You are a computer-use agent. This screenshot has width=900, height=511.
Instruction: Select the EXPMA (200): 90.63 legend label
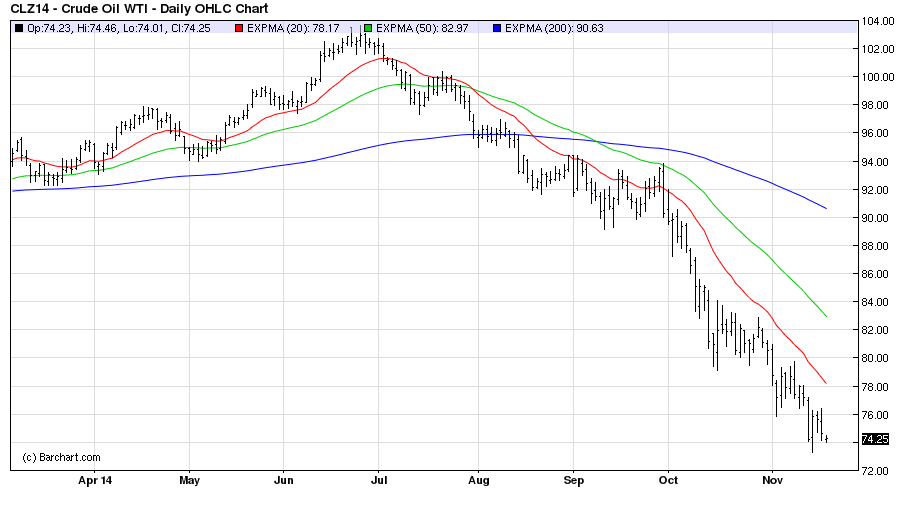[554, 28]
